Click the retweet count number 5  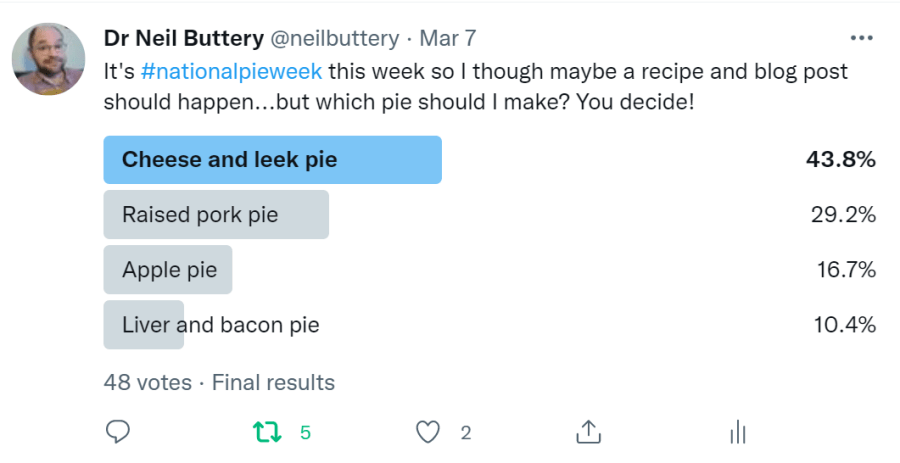coord(306,433)
